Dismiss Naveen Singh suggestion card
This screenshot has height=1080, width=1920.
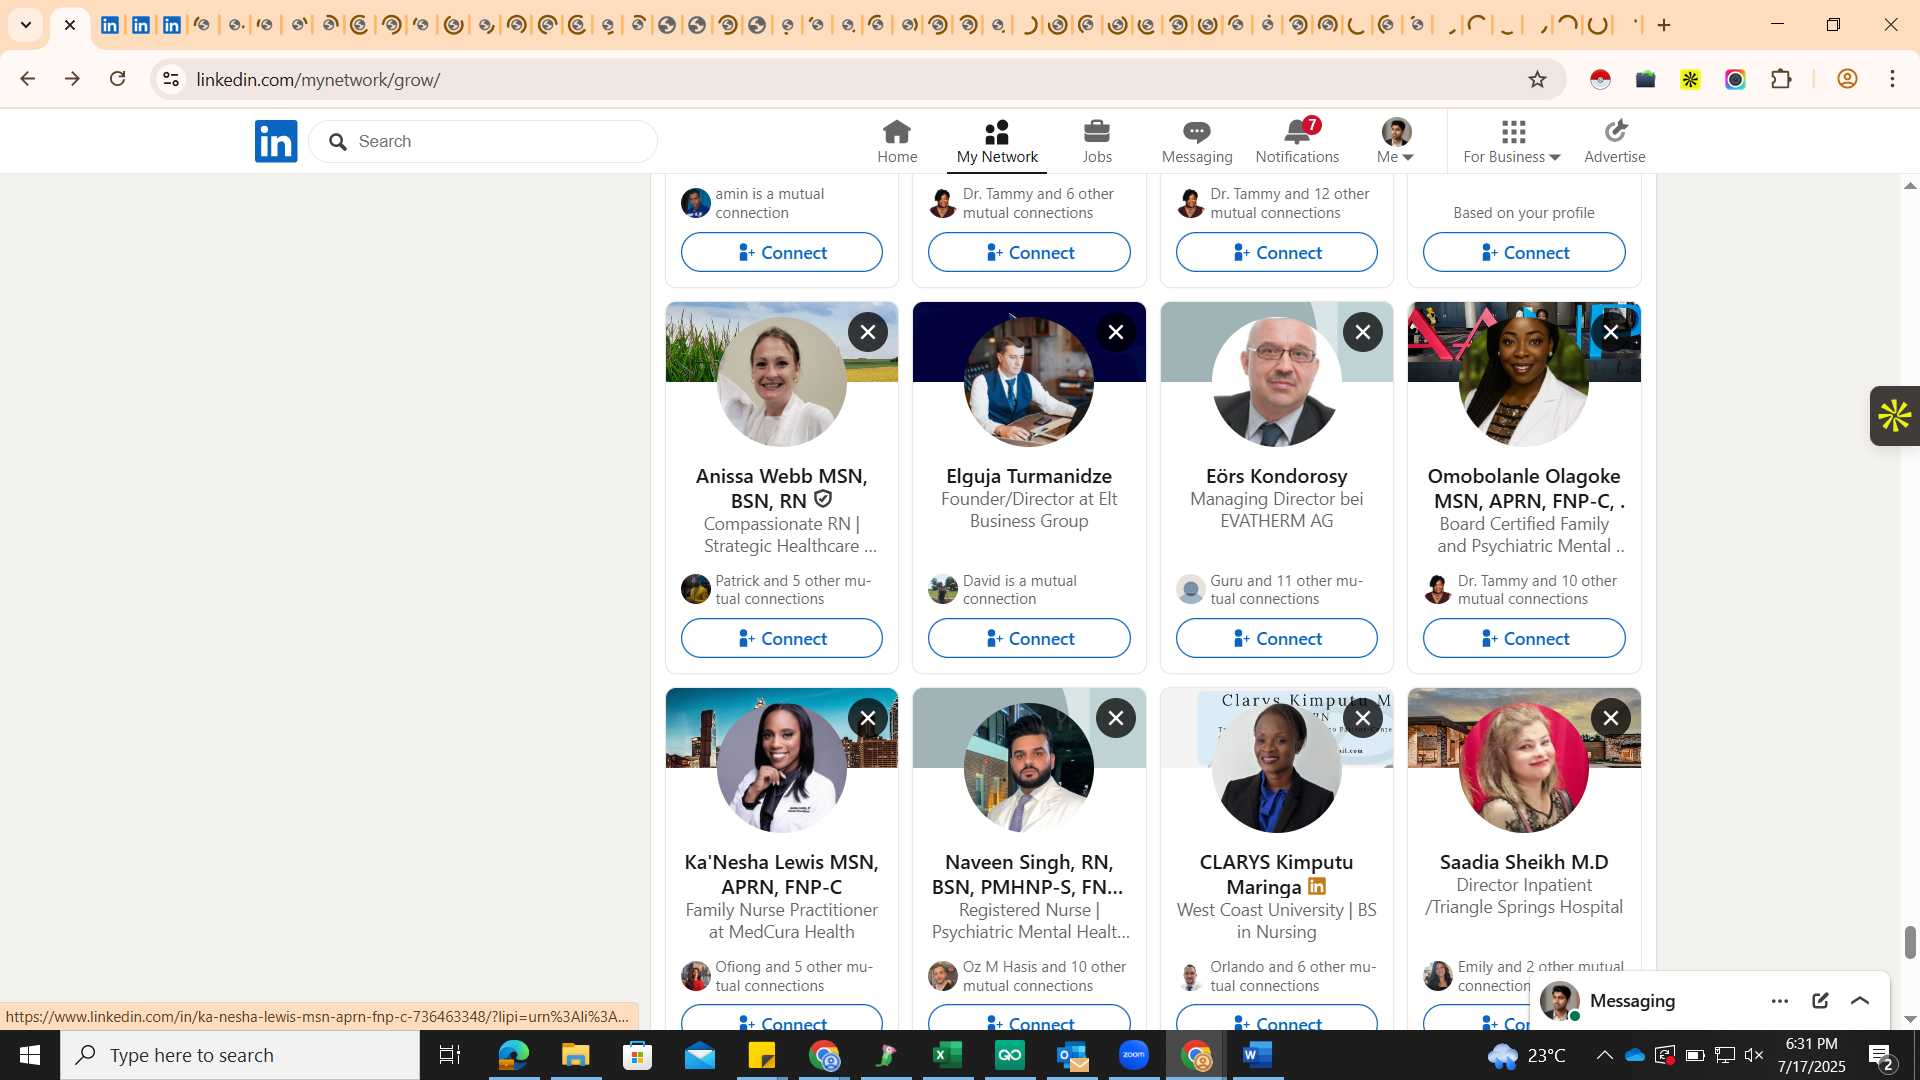click(x=1116, y=718)
